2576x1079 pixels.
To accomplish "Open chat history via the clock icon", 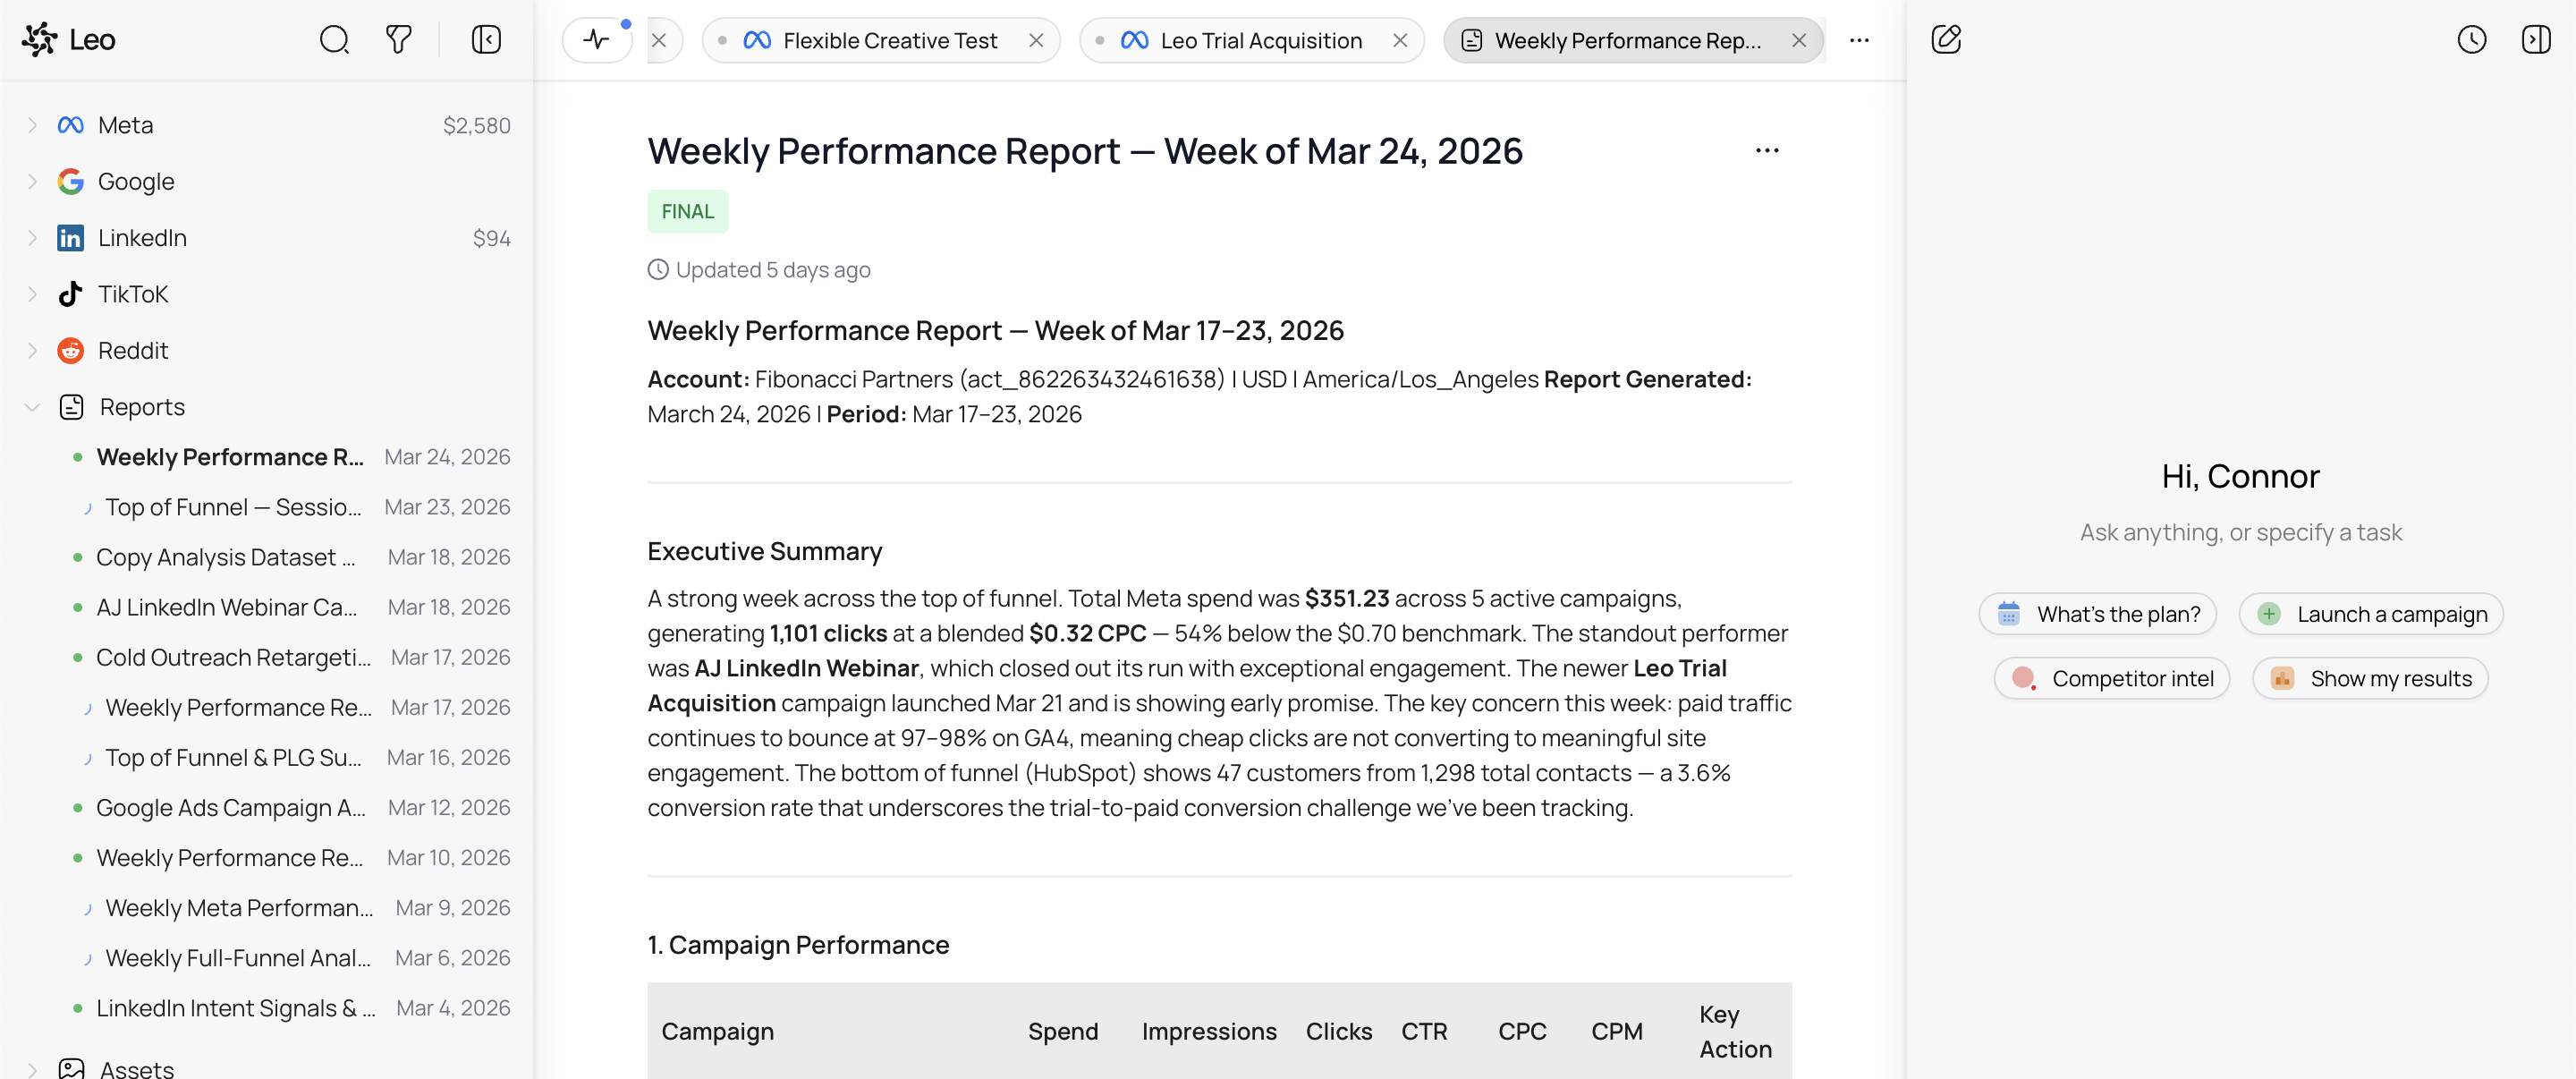I will tap(2472, 40).
